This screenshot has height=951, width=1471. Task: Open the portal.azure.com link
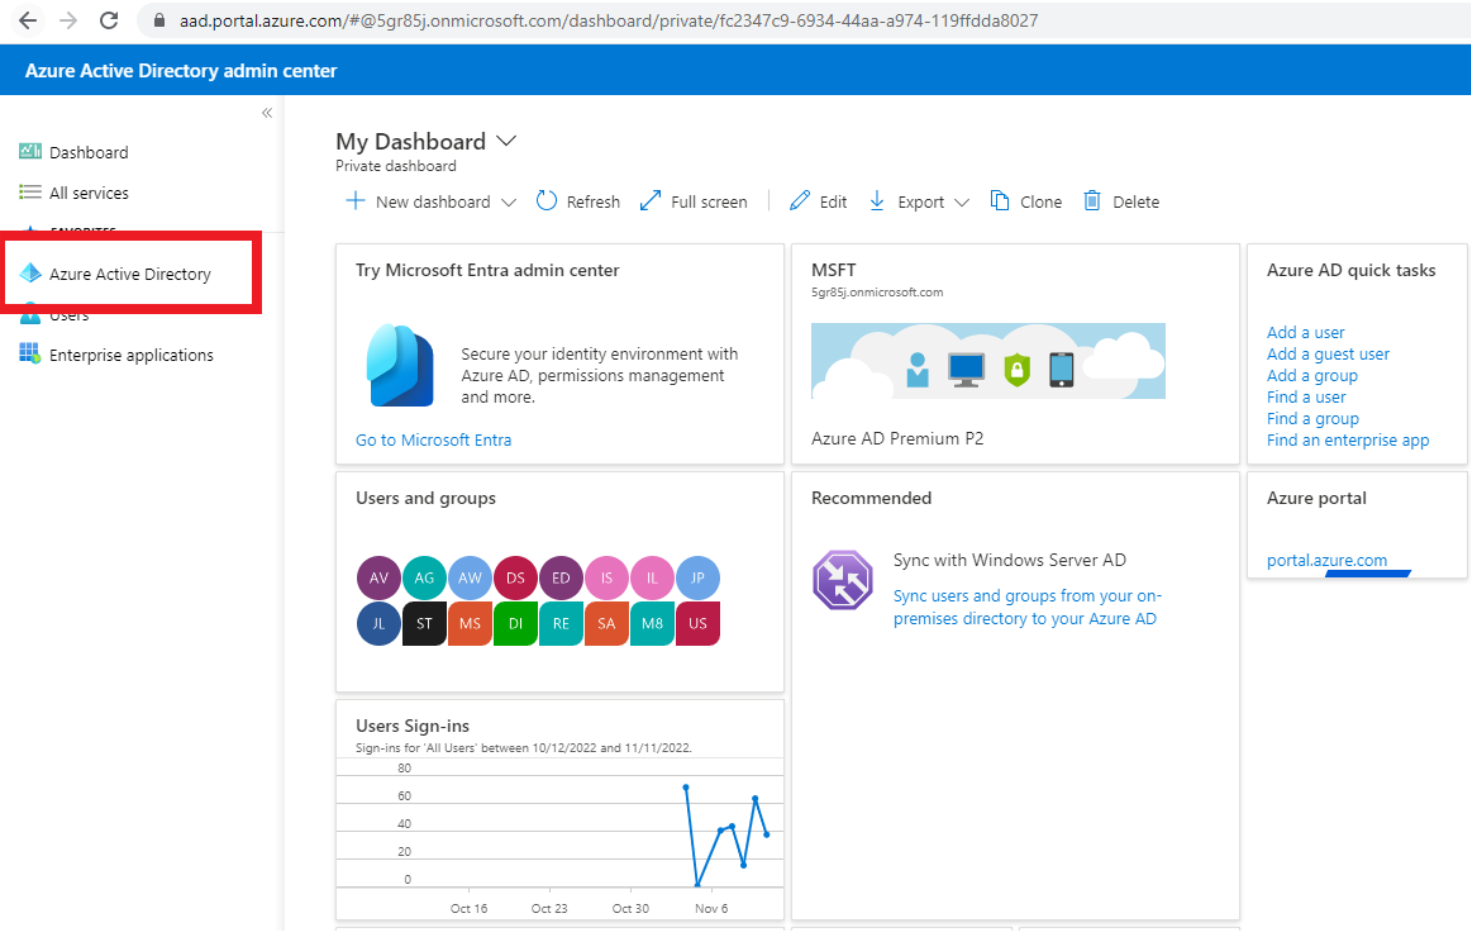pos(1326,560)
